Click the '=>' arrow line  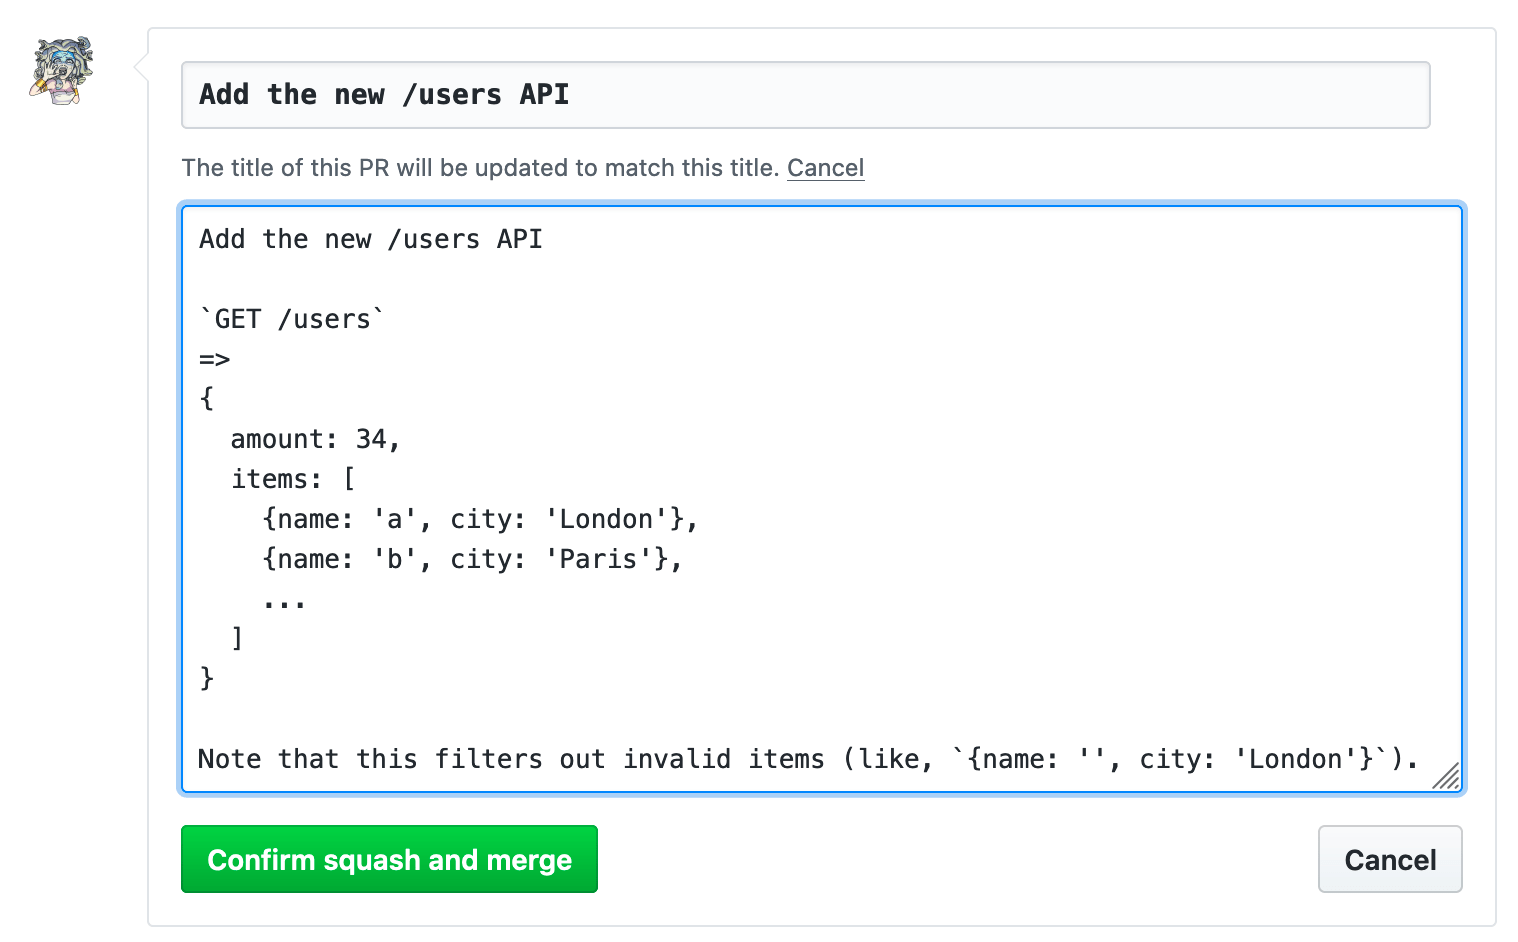(x=214, y=358)
